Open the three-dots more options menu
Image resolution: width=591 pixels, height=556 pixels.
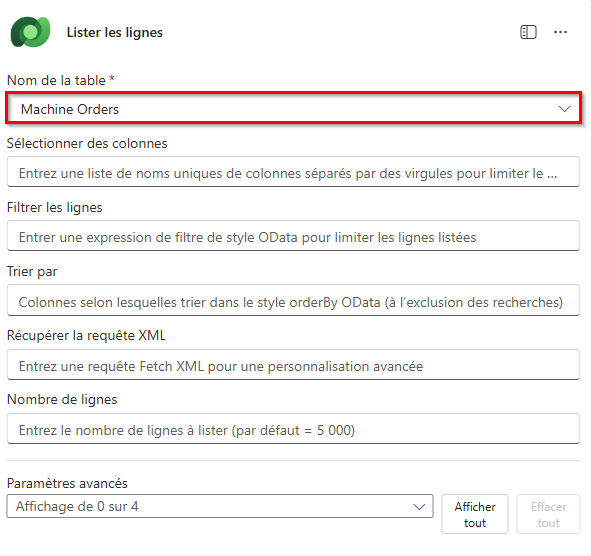[x=560, y=32]
